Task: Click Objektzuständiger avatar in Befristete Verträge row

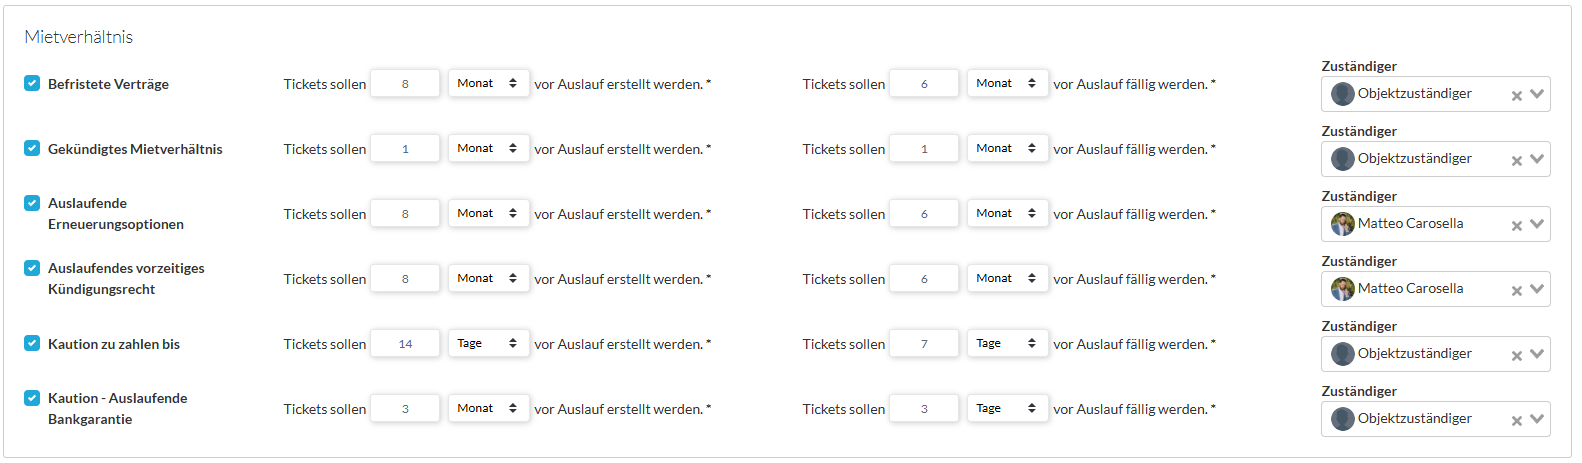Action: click(x=1342, y=94)
